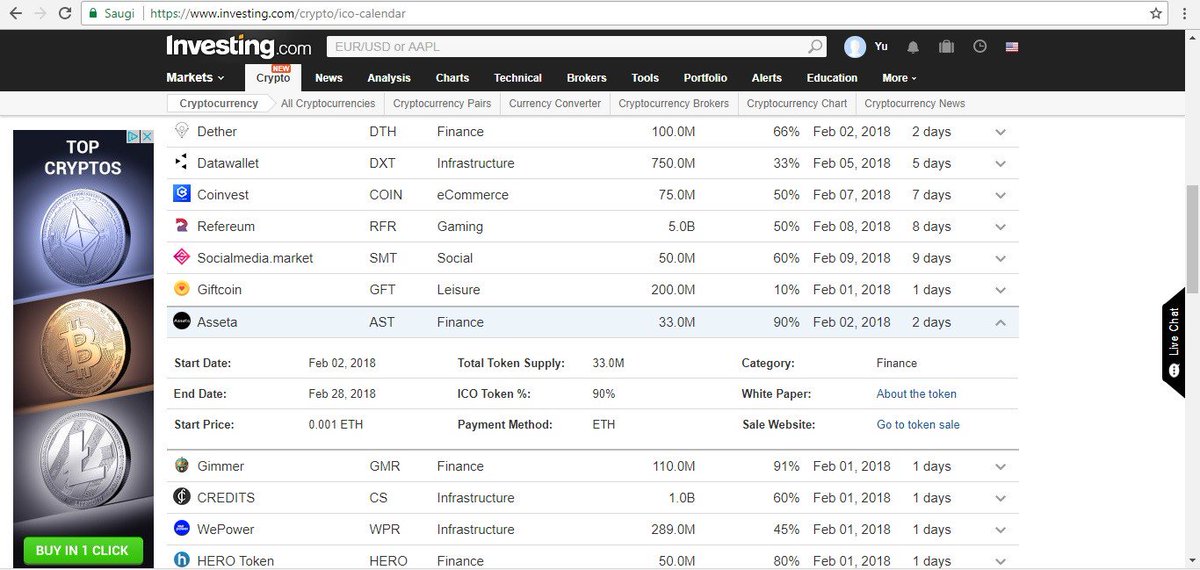Open the About the token link

point(917,394)
